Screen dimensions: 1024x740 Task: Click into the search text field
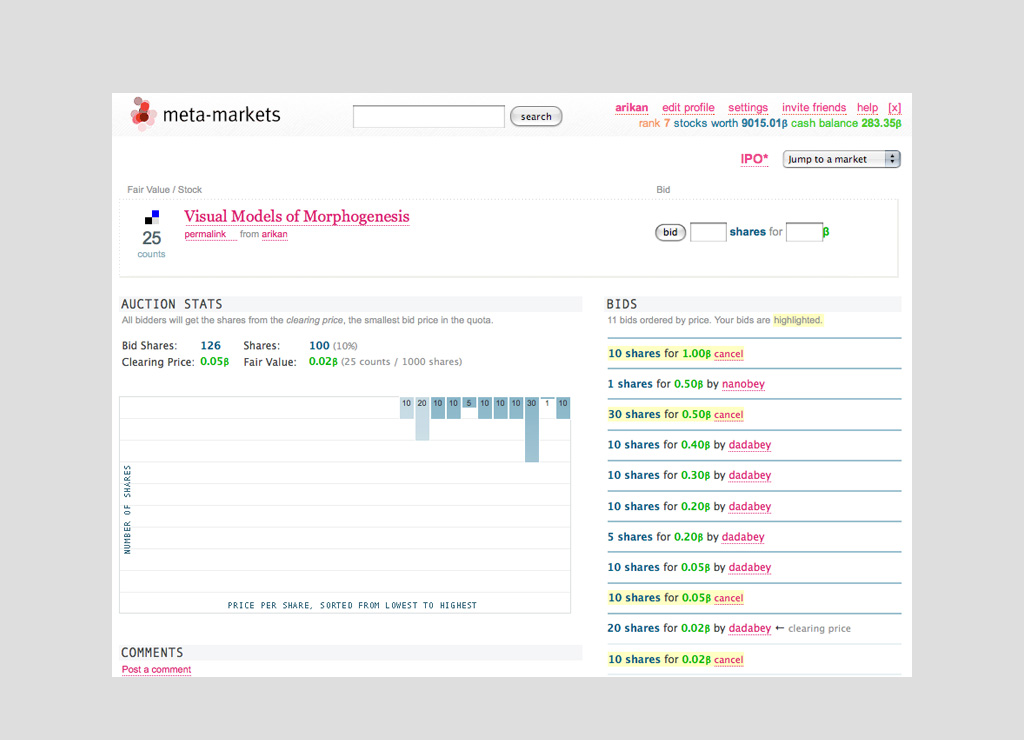point(428,117)
